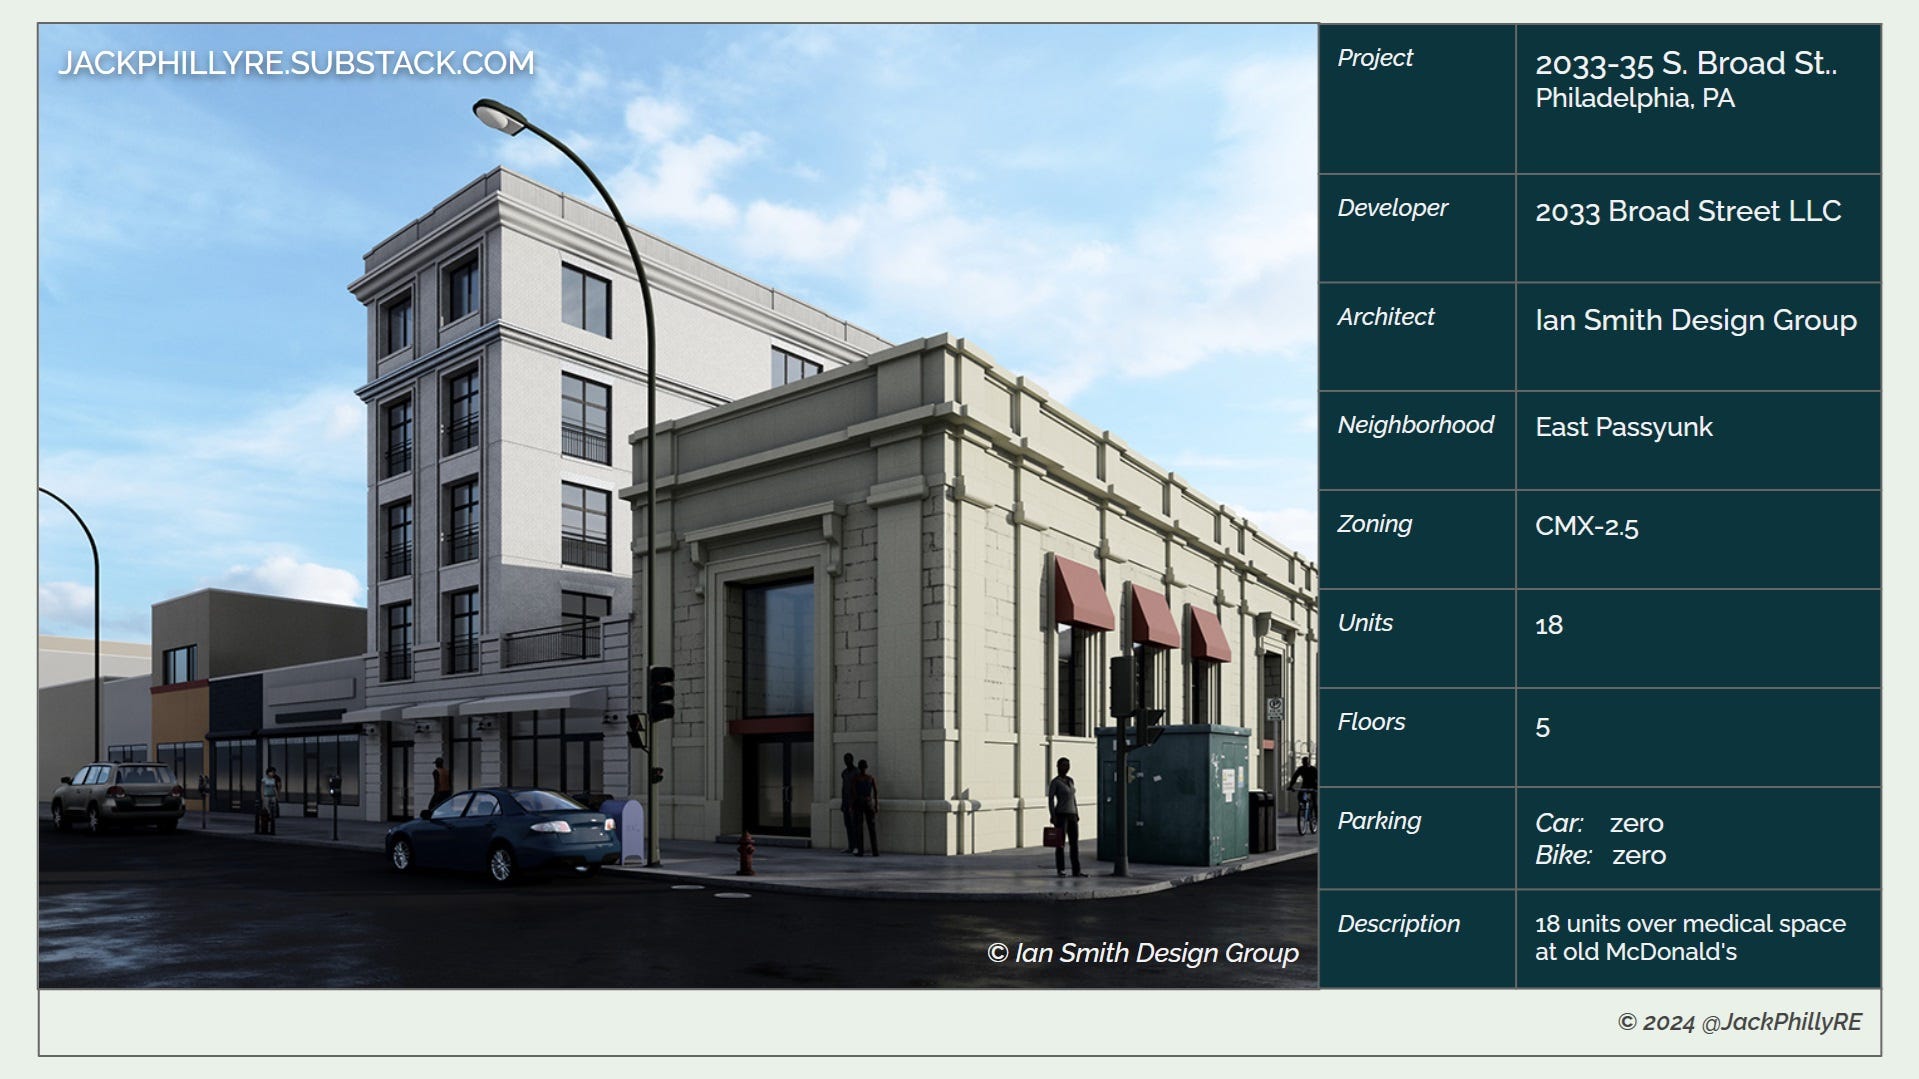Click the building rendering image

pyautogui.click(x=678, y=506)
